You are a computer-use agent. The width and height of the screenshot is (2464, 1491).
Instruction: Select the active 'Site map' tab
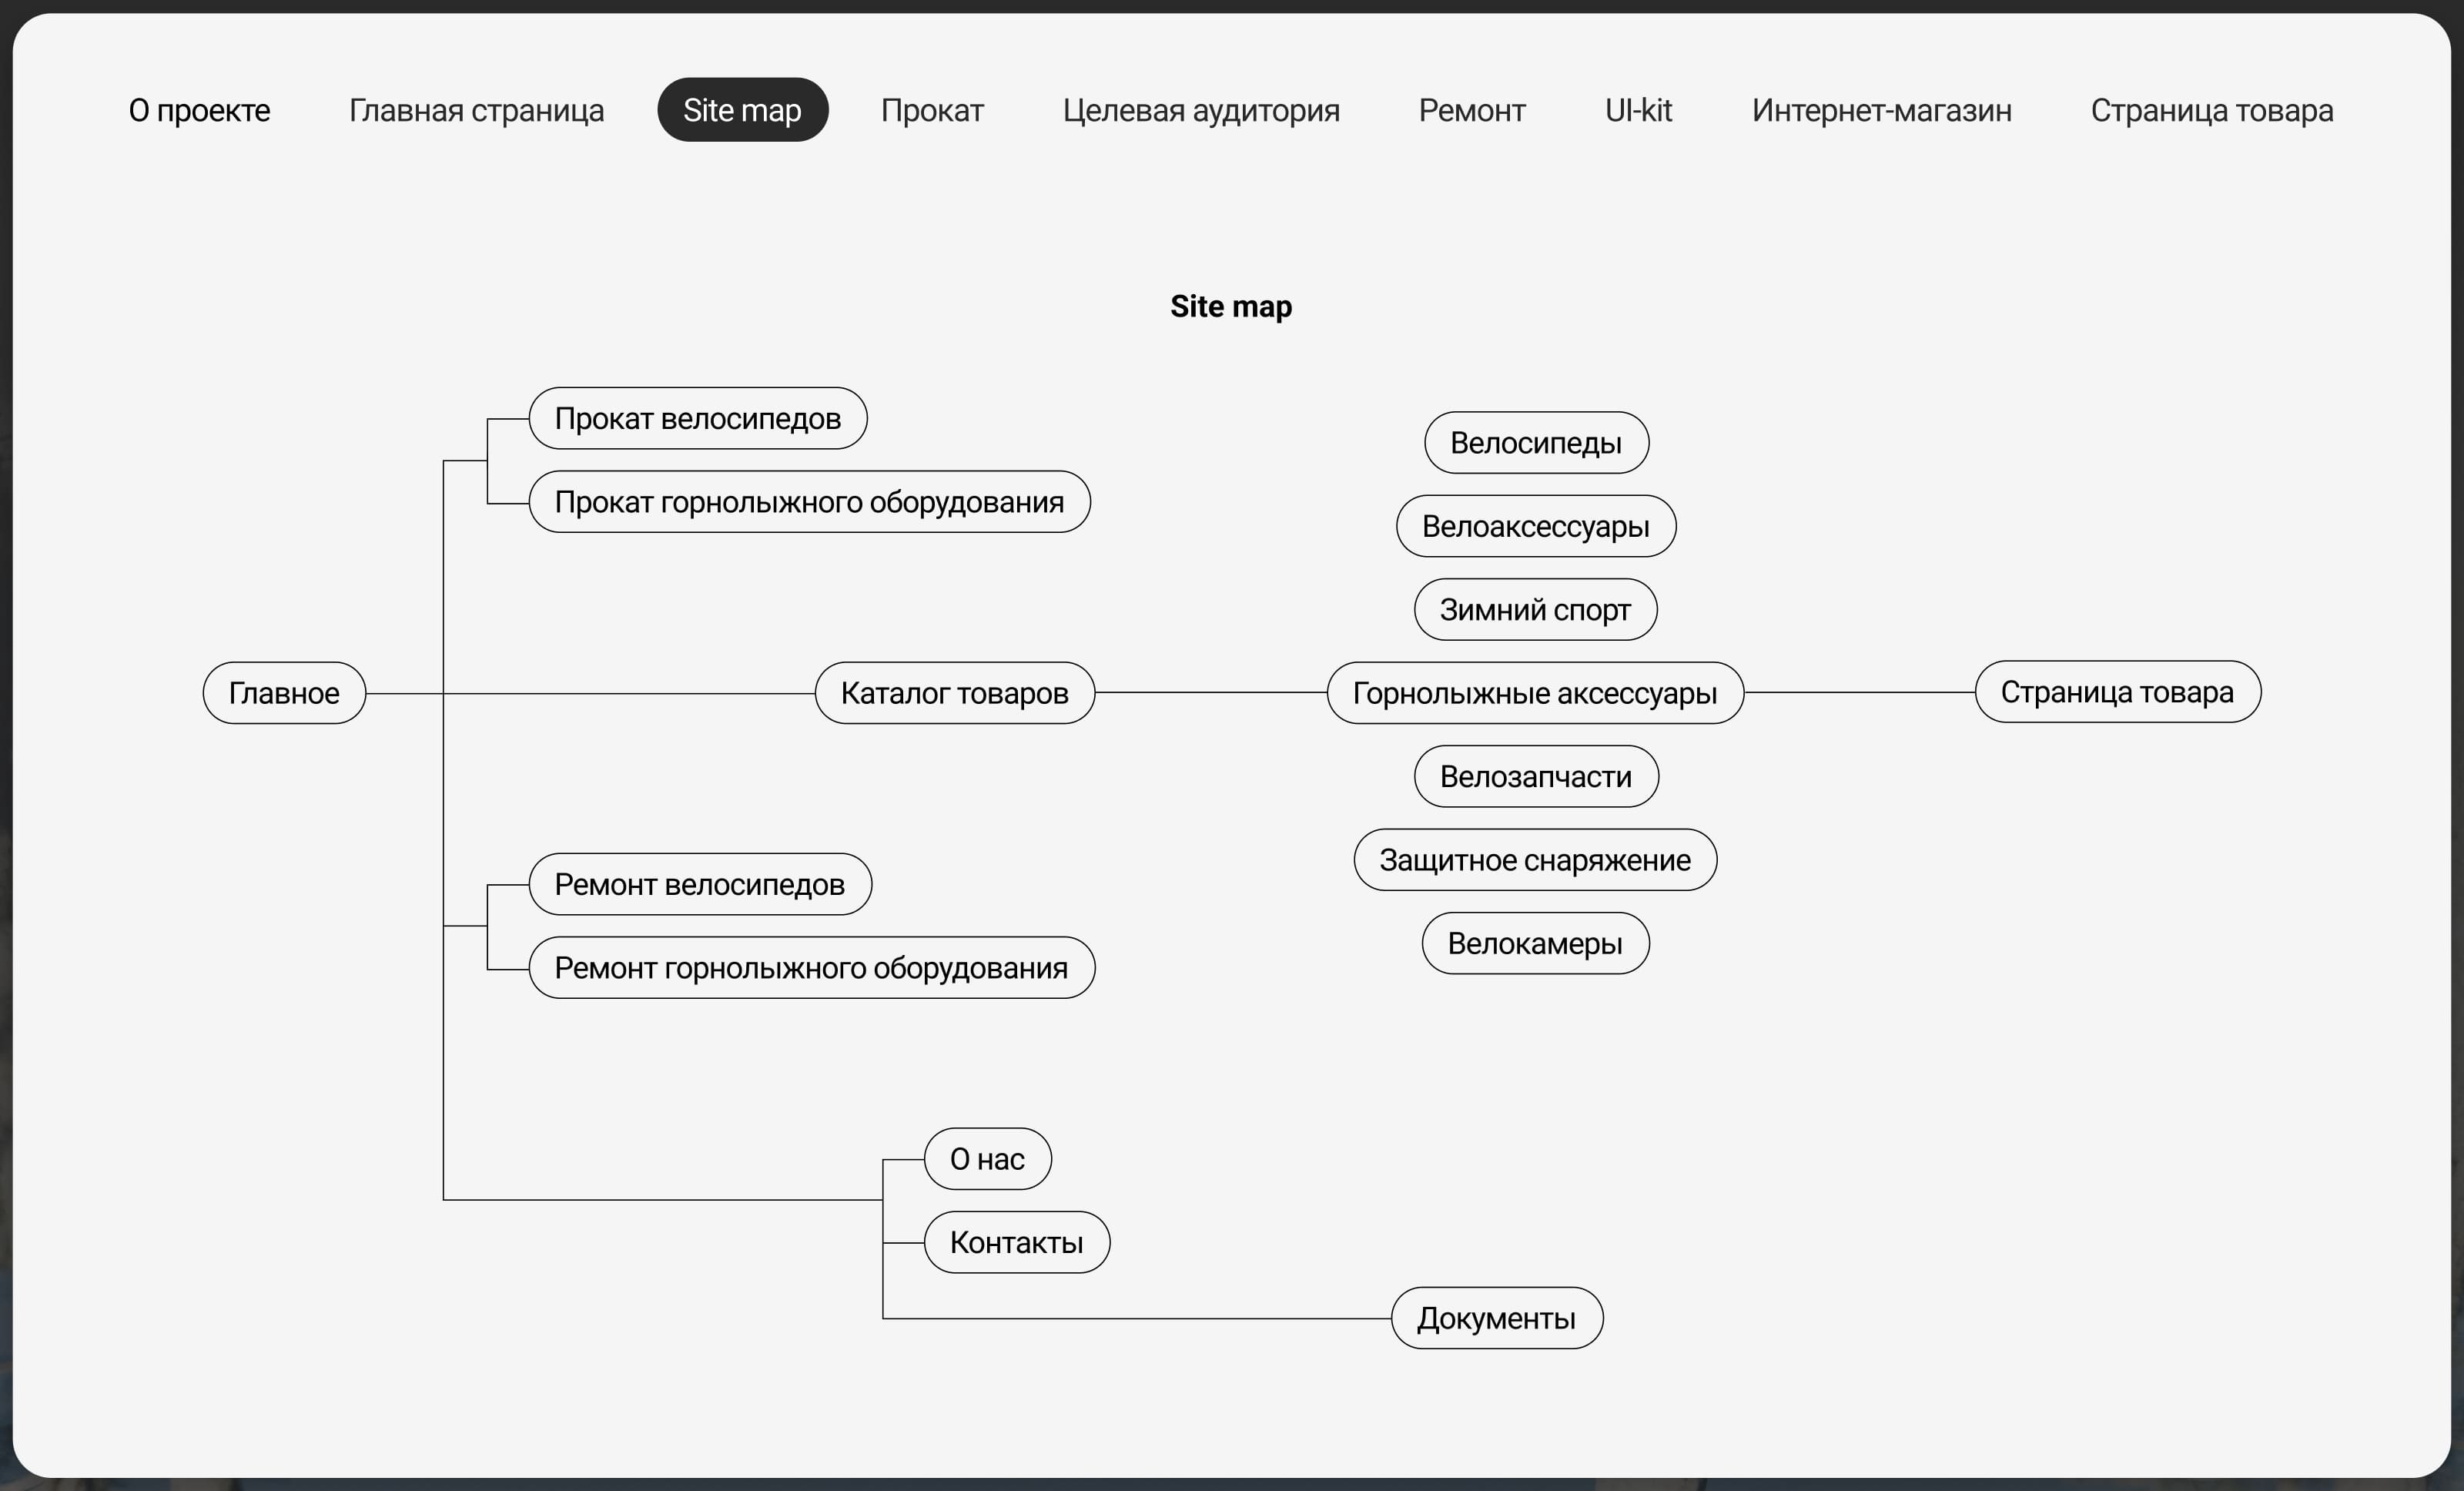pos(742,110)
